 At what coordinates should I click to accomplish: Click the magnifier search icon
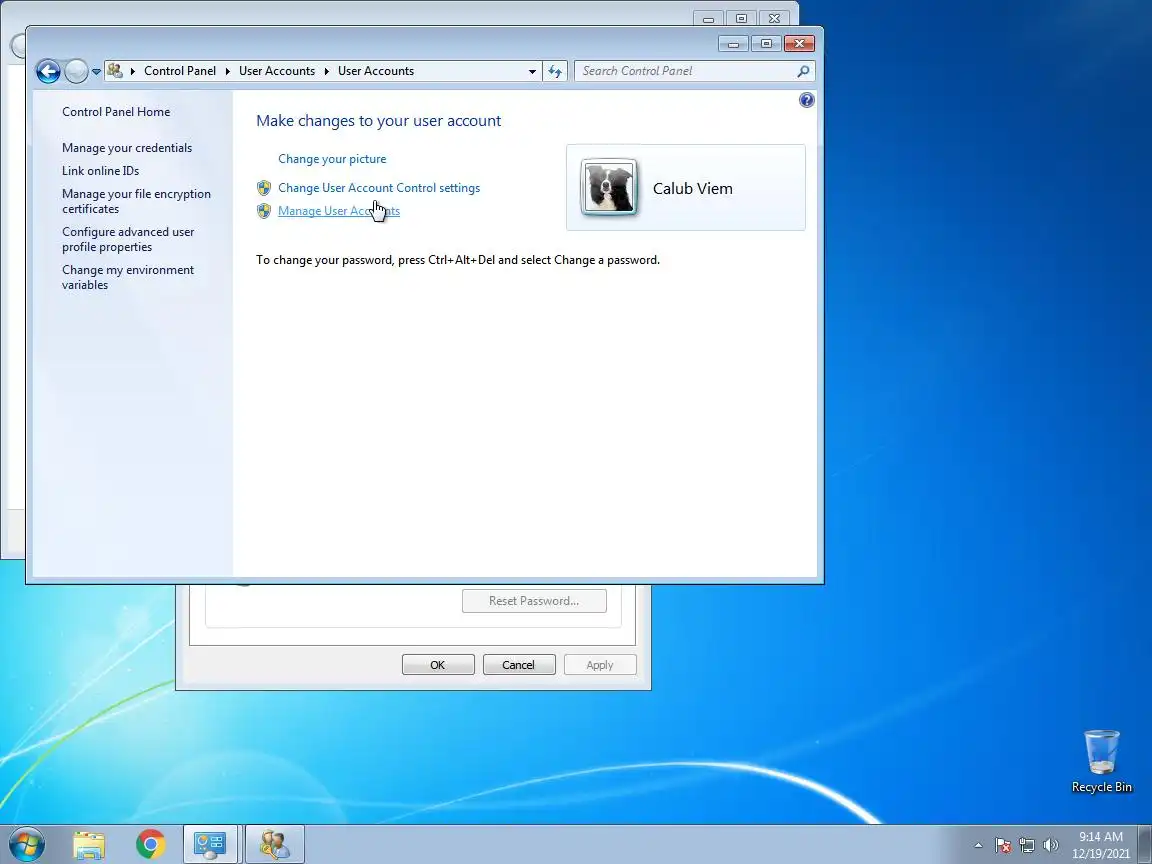pyautogui.click(x=804, y=71)
